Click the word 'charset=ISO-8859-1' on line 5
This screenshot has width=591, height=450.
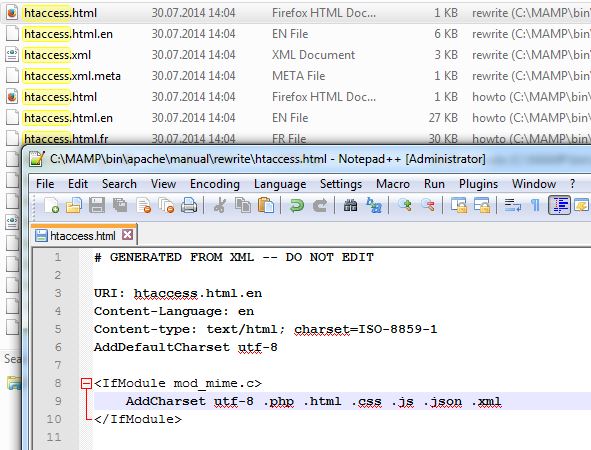366,329
